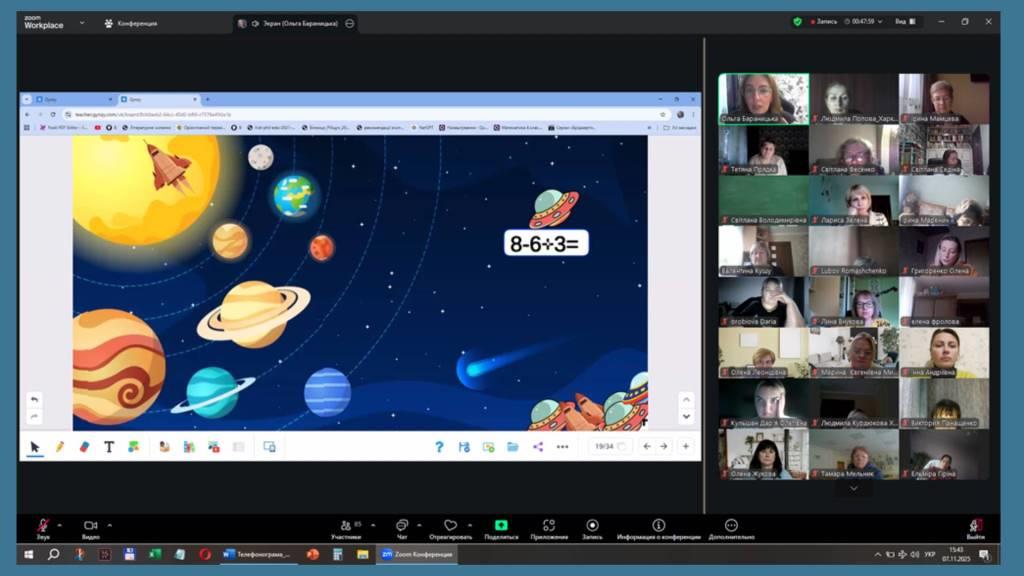Click the red Выйти leave button

click(976, 526)
